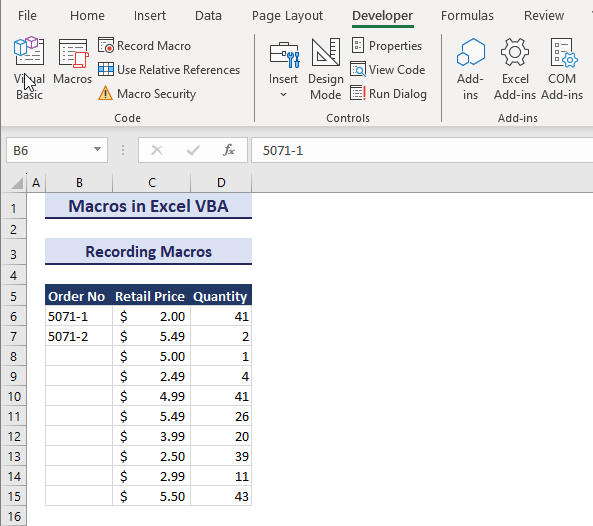Screen dimensions: 593x526
Task: Select quantity cell 20
Action: (221, 436)
